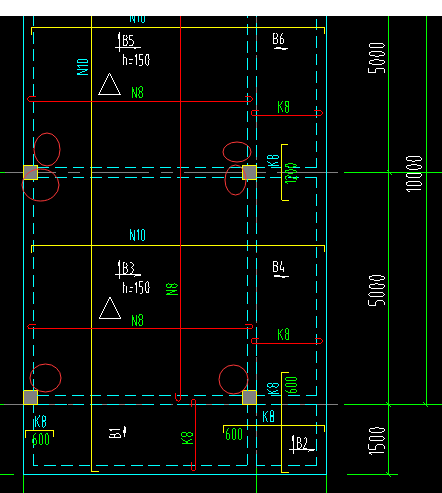442x493 pixels.
Task: Click cyan K8 label above bottom-left 600
Action: coord(41,422)
